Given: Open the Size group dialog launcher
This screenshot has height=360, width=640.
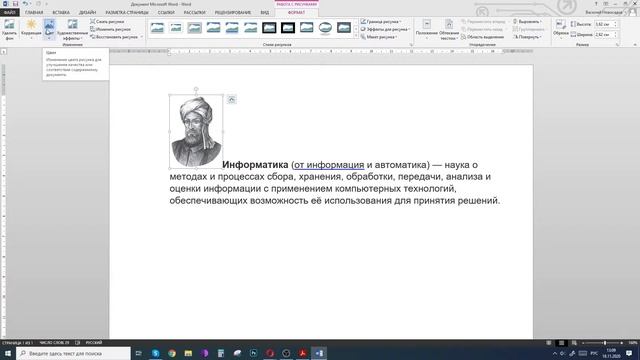Looking at the screenshot, I should (617, 44).
